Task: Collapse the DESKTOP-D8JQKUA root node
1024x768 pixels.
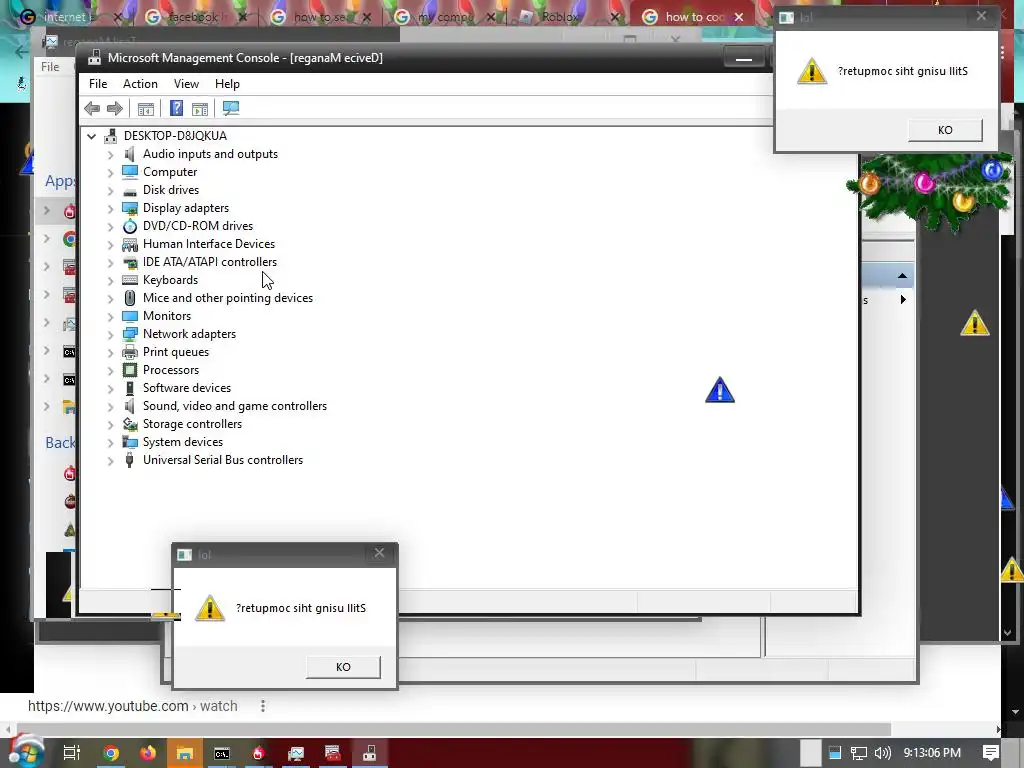Action: click(91, 136)
